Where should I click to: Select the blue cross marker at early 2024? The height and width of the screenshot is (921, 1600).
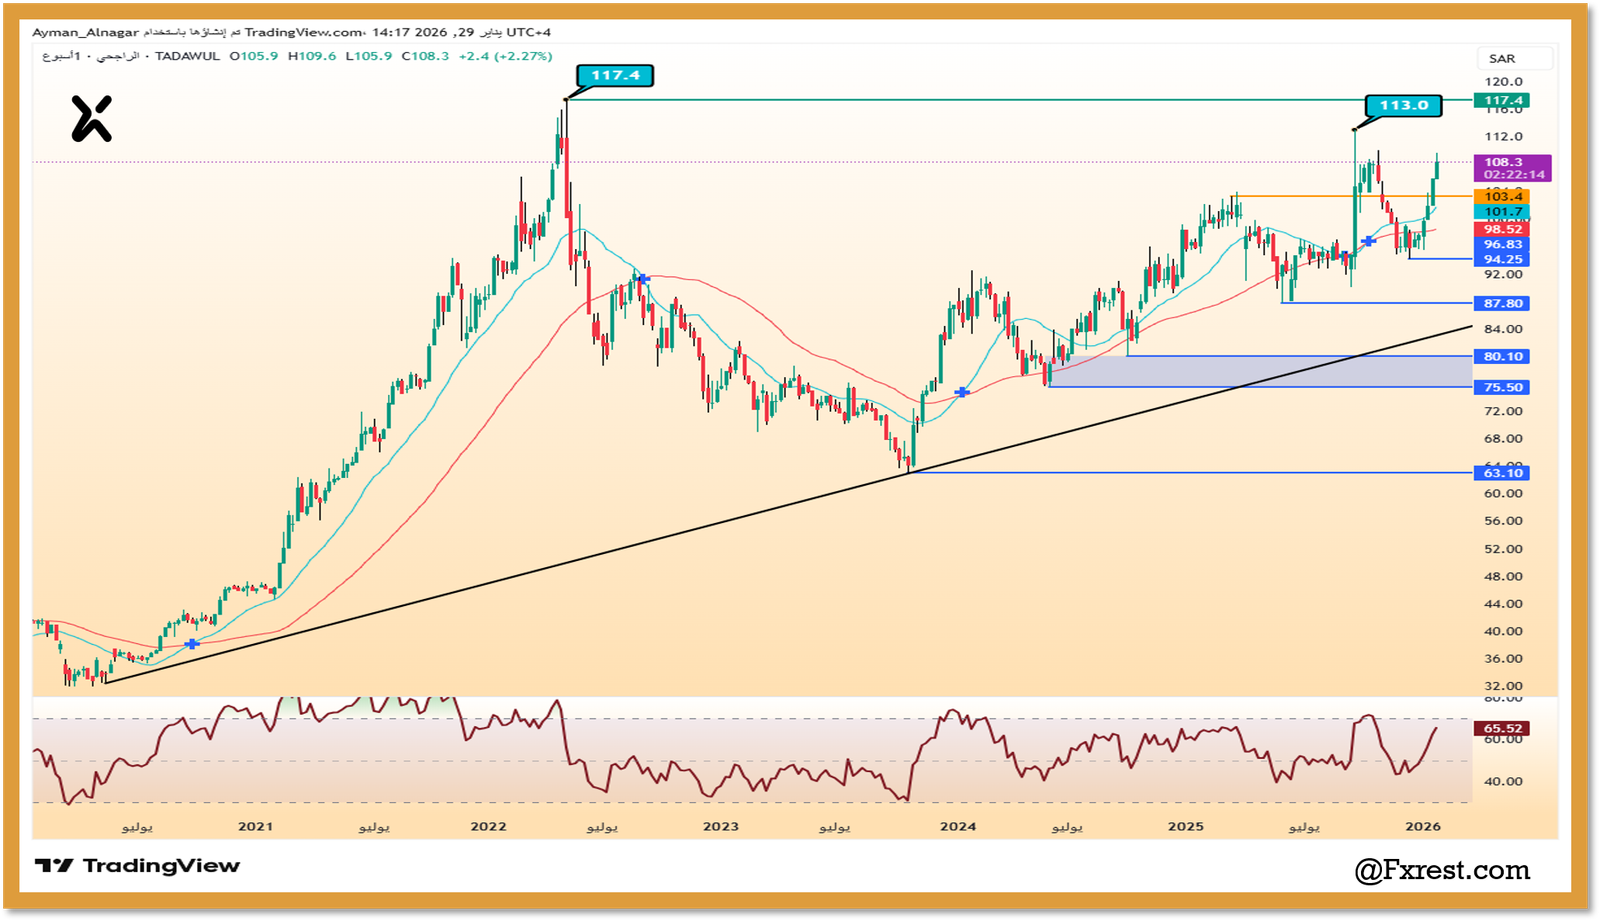pos(962,392)
